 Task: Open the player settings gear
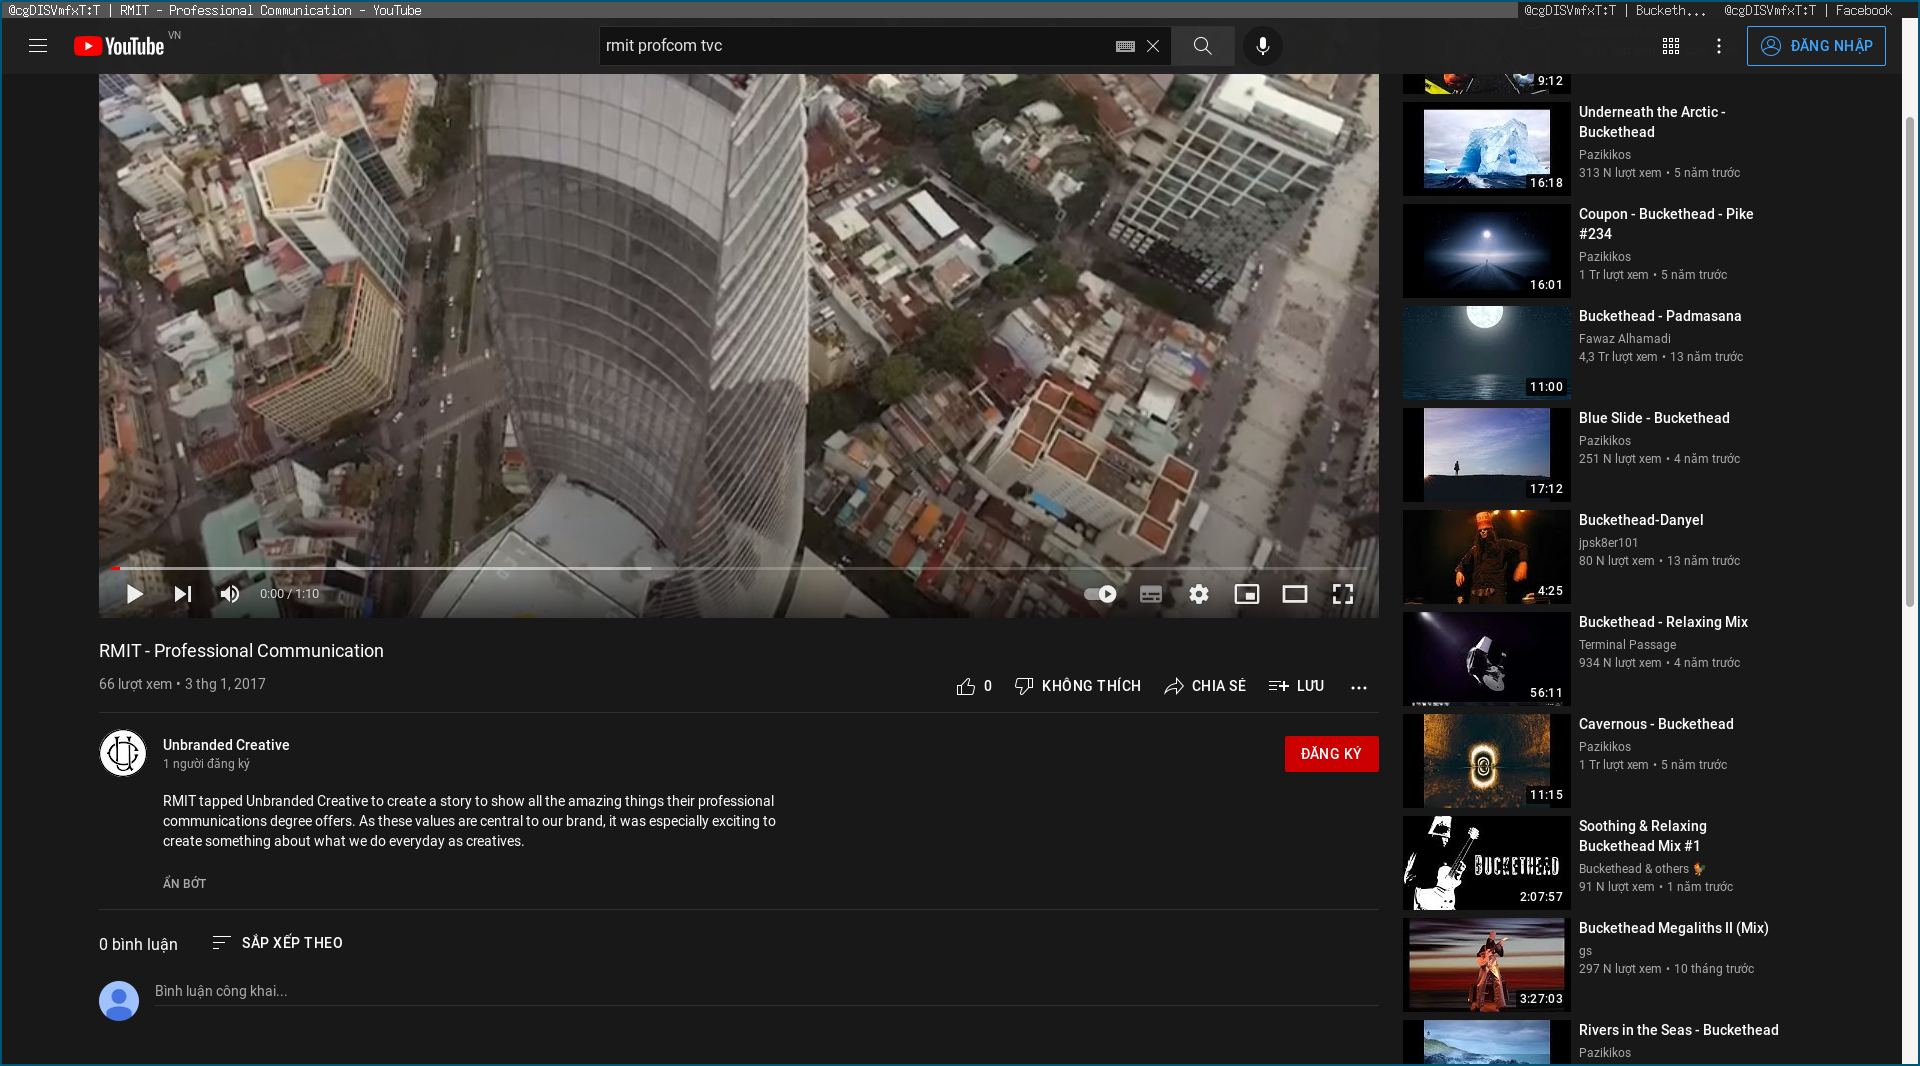click(x=1199, y=594)
